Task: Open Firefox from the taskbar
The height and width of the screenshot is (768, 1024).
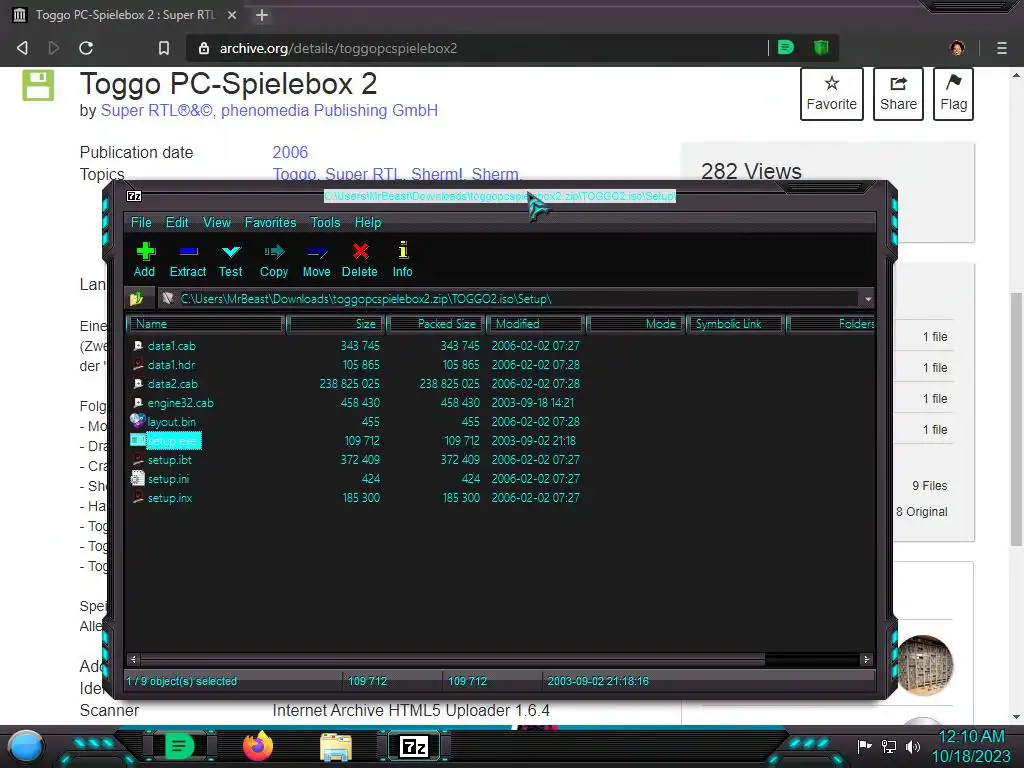Action: 257,746
